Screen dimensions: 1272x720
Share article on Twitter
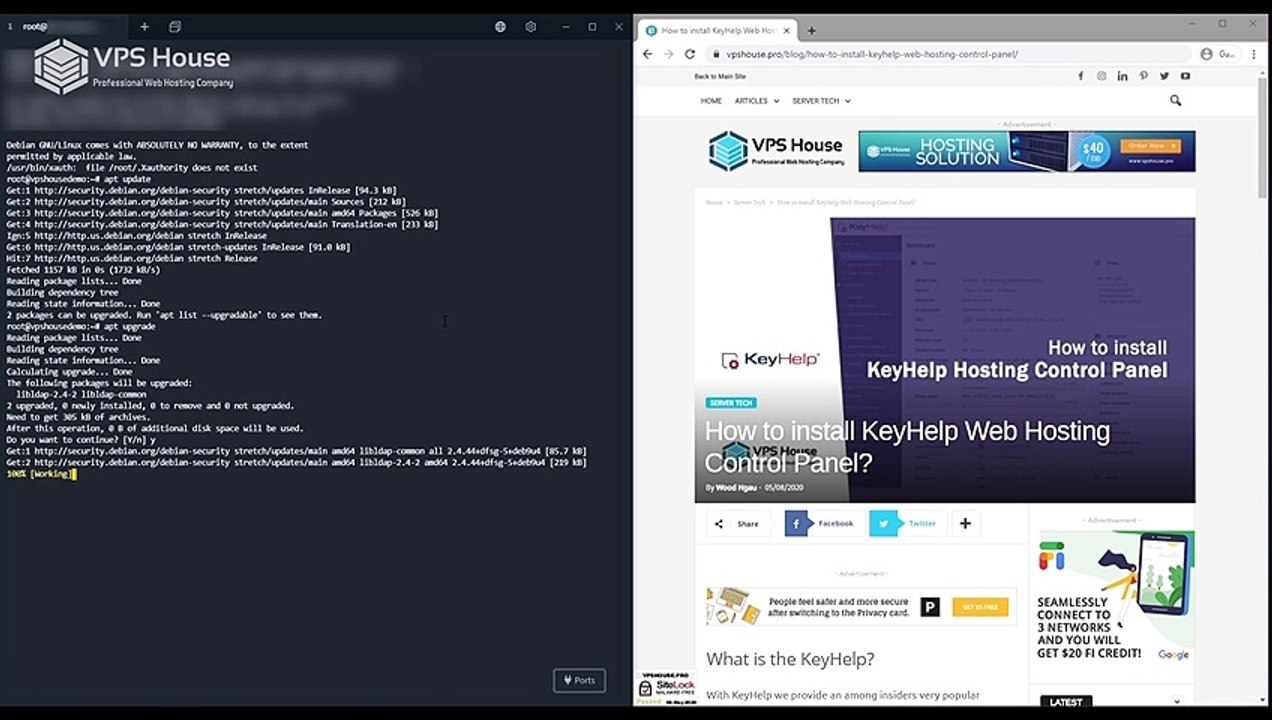(907, 523)
